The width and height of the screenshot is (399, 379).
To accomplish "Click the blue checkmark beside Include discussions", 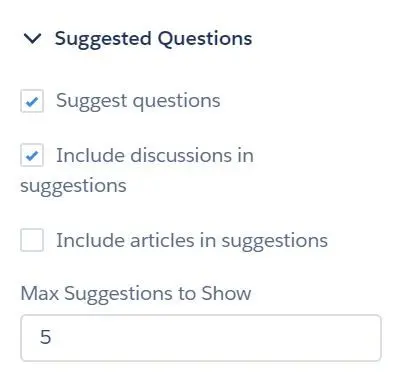I will coord(32,156).
